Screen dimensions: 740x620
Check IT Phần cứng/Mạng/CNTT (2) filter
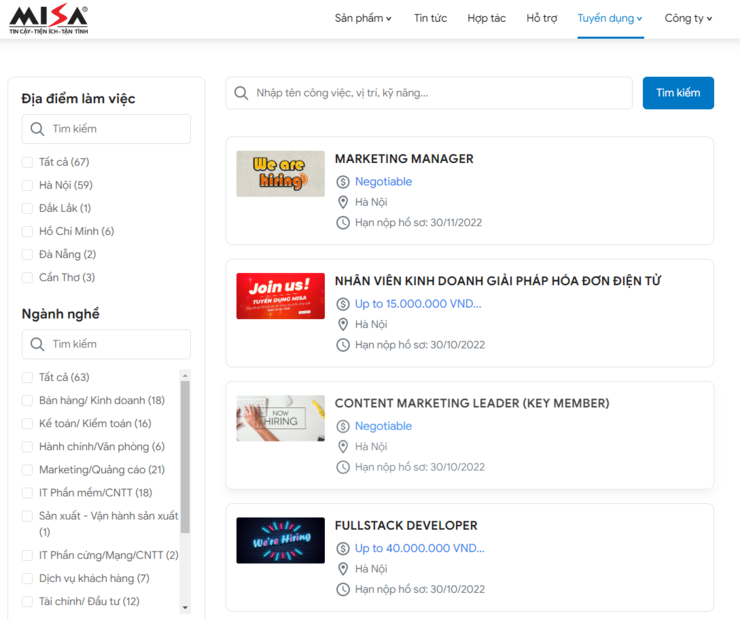tap(27, 555)
